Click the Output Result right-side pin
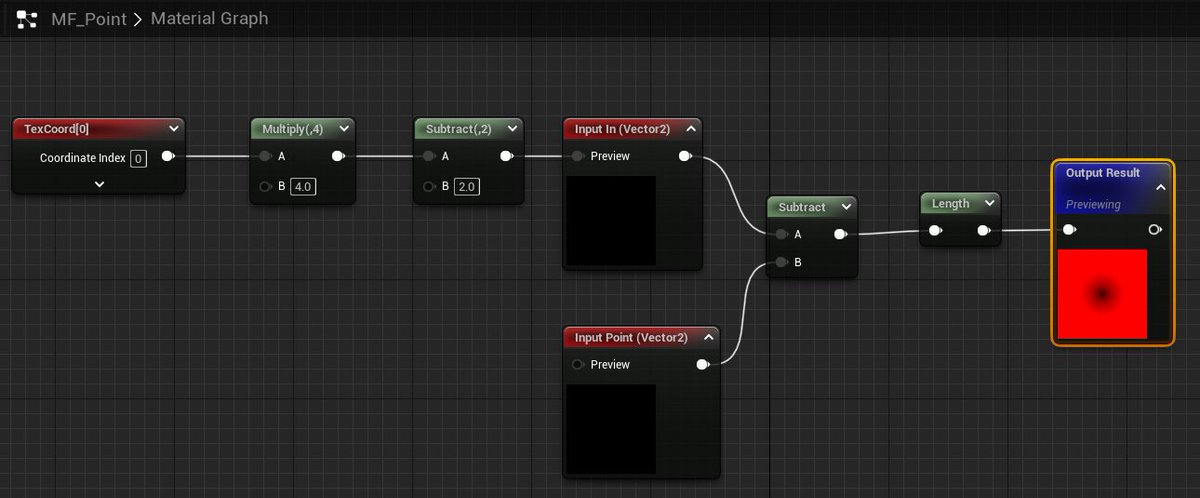The height and width of the screenshot is (498, 1200). 1156,230
